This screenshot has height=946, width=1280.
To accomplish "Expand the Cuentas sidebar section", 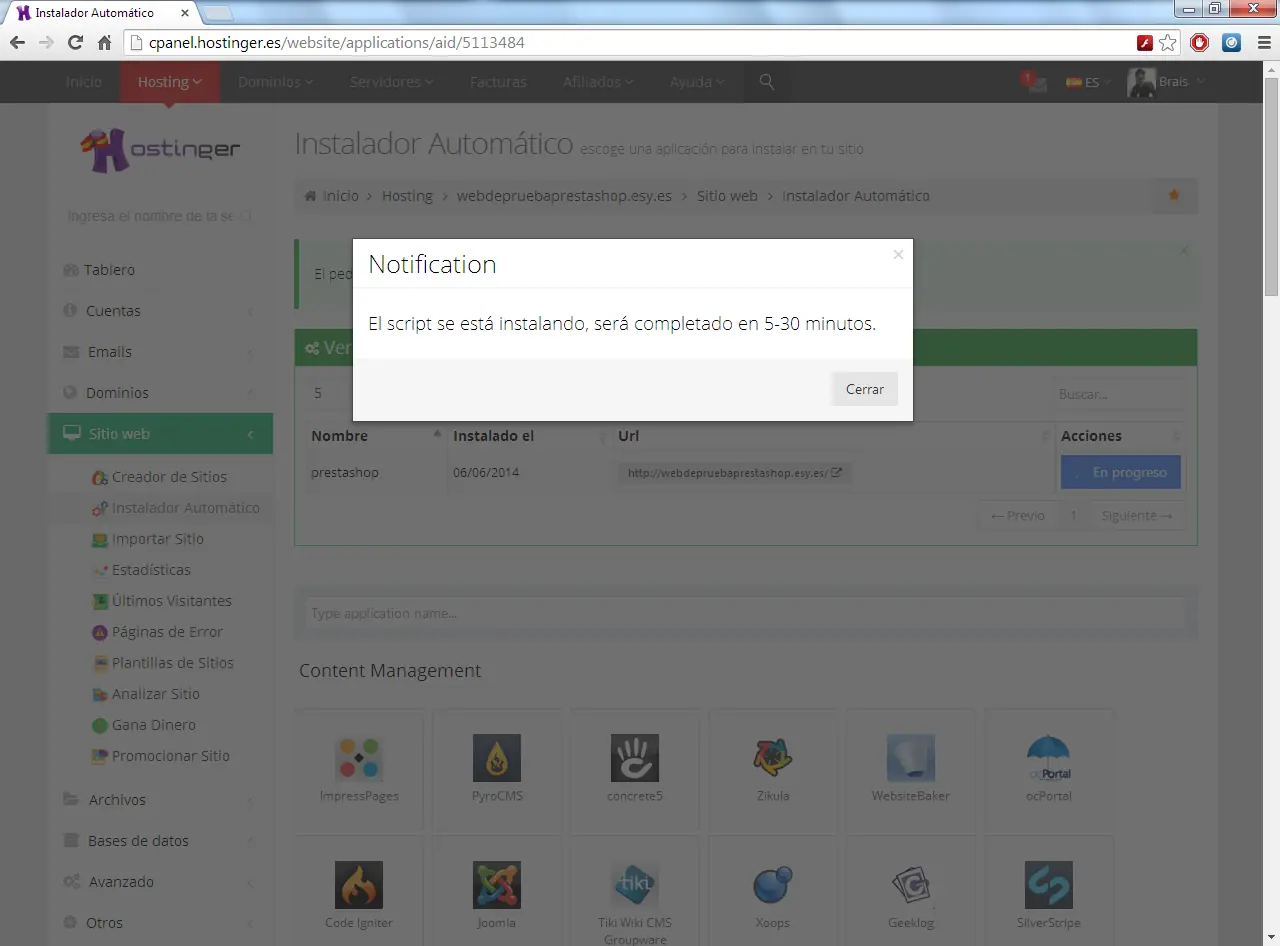I will pos(160,311).
